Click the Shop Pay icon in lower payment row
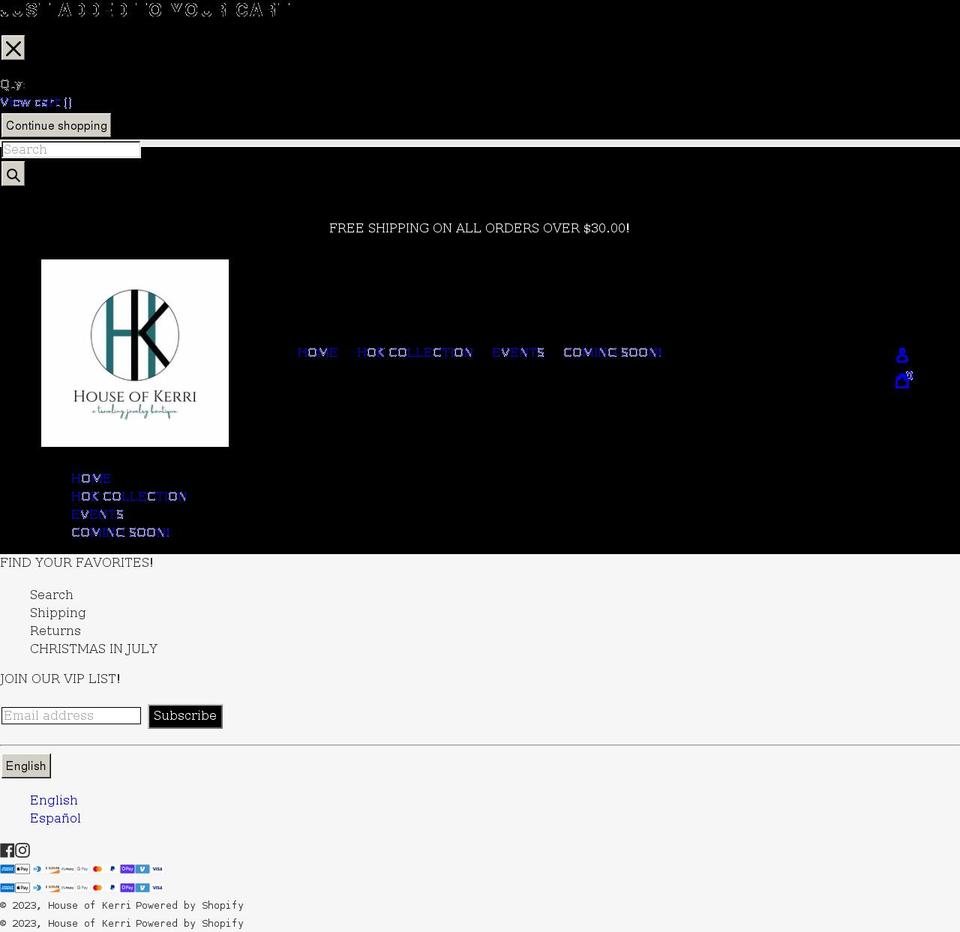The width and height of the screenshot is (960, 932). click(x=127, y=887)
